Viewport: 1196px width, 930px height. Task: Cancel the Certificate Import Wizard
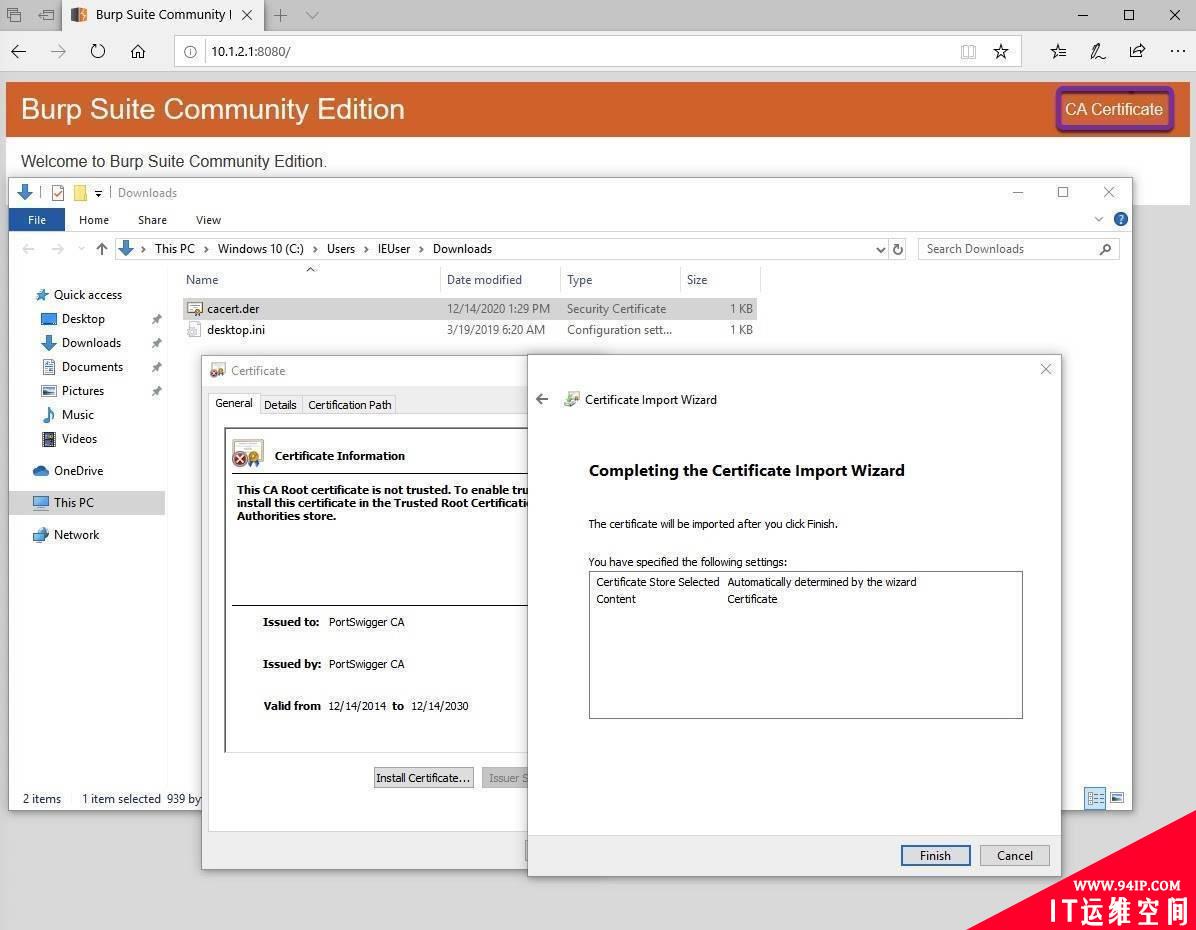pyautogui.click(x=1014, y=855)
